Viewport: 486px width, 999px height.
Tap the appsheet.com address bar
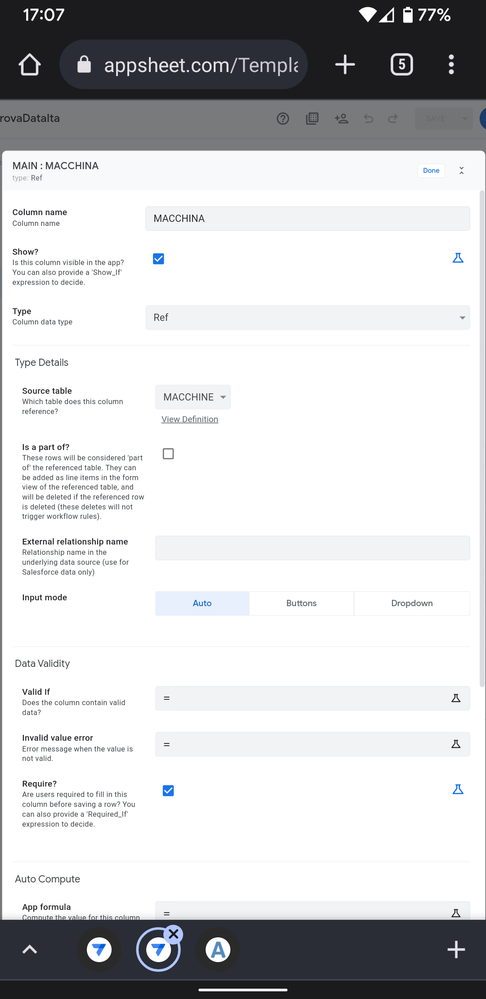coord(183,64)
